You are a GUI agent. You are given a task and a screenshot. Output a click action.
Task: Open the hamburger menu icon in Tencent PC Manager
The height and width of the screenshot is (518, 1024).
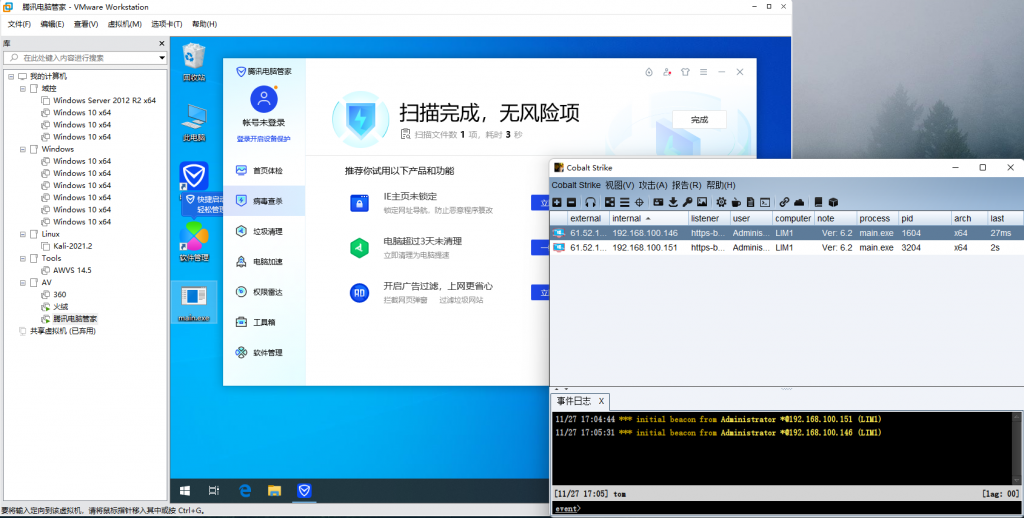pos(703,72)
